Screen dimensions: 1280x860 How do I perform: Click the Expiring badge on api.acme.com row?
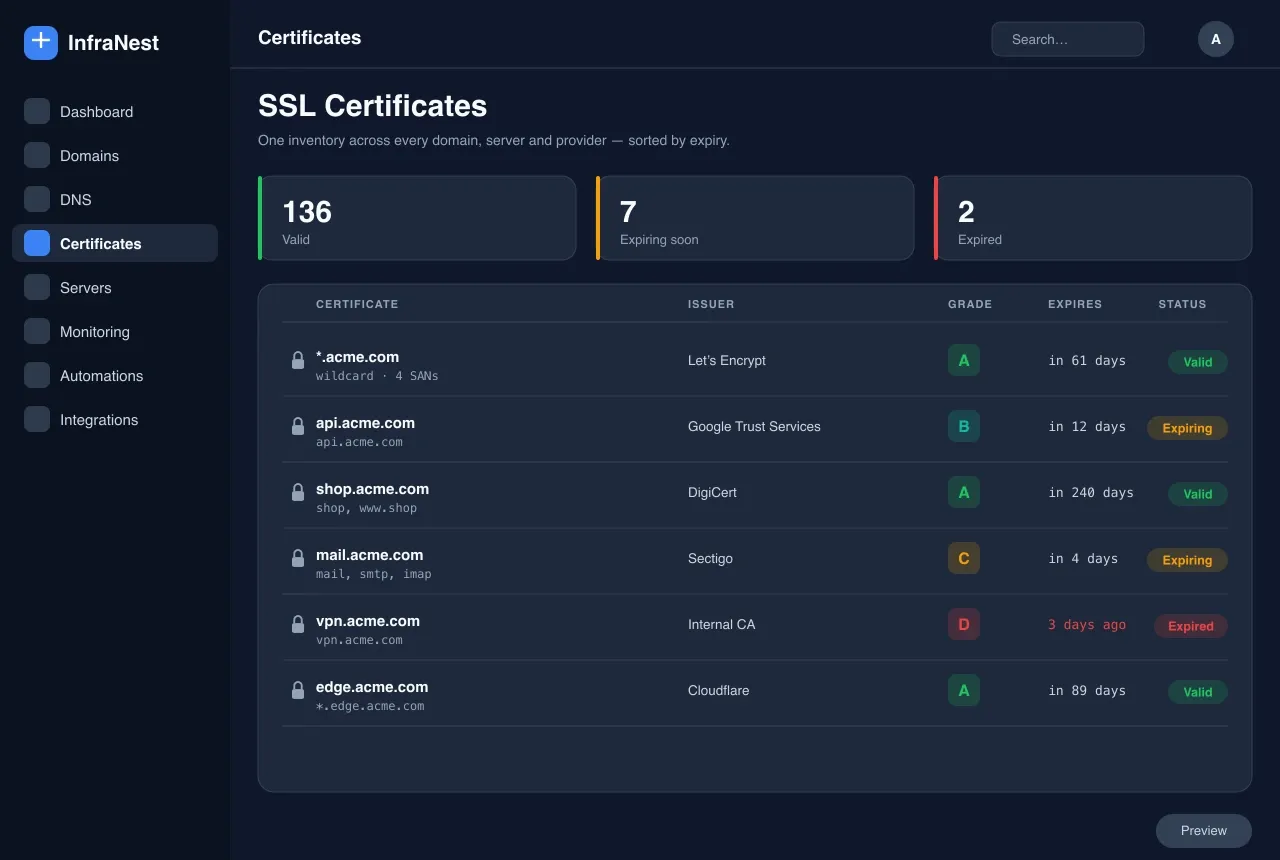[x=1187, y=428]
